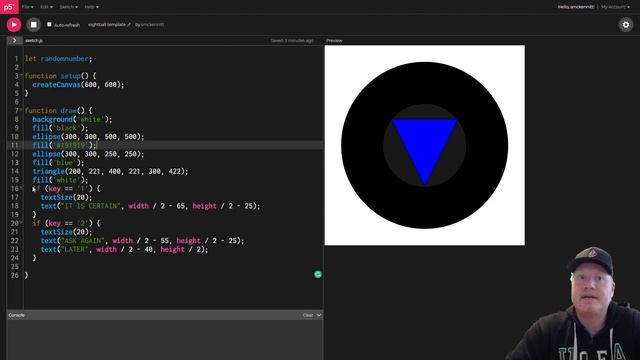Open the Sketch menu

(x=68, y=7)
